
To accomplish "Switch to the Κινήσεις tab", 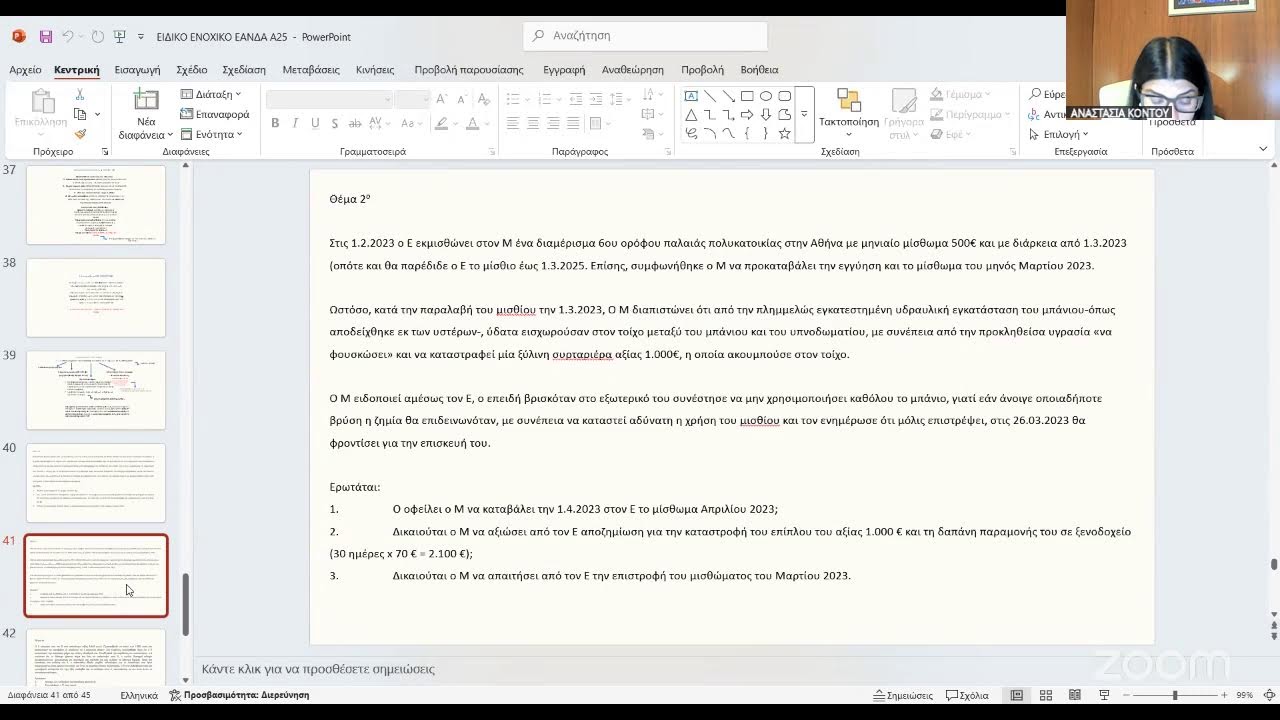I will pos(375,70).
